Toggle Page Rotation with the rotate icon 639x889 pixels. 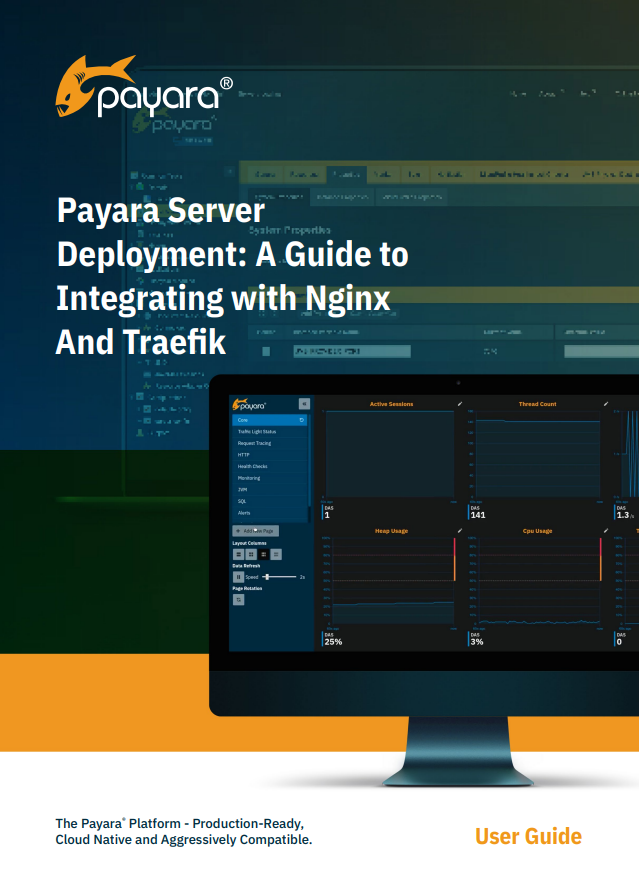(x=238, y=600)
